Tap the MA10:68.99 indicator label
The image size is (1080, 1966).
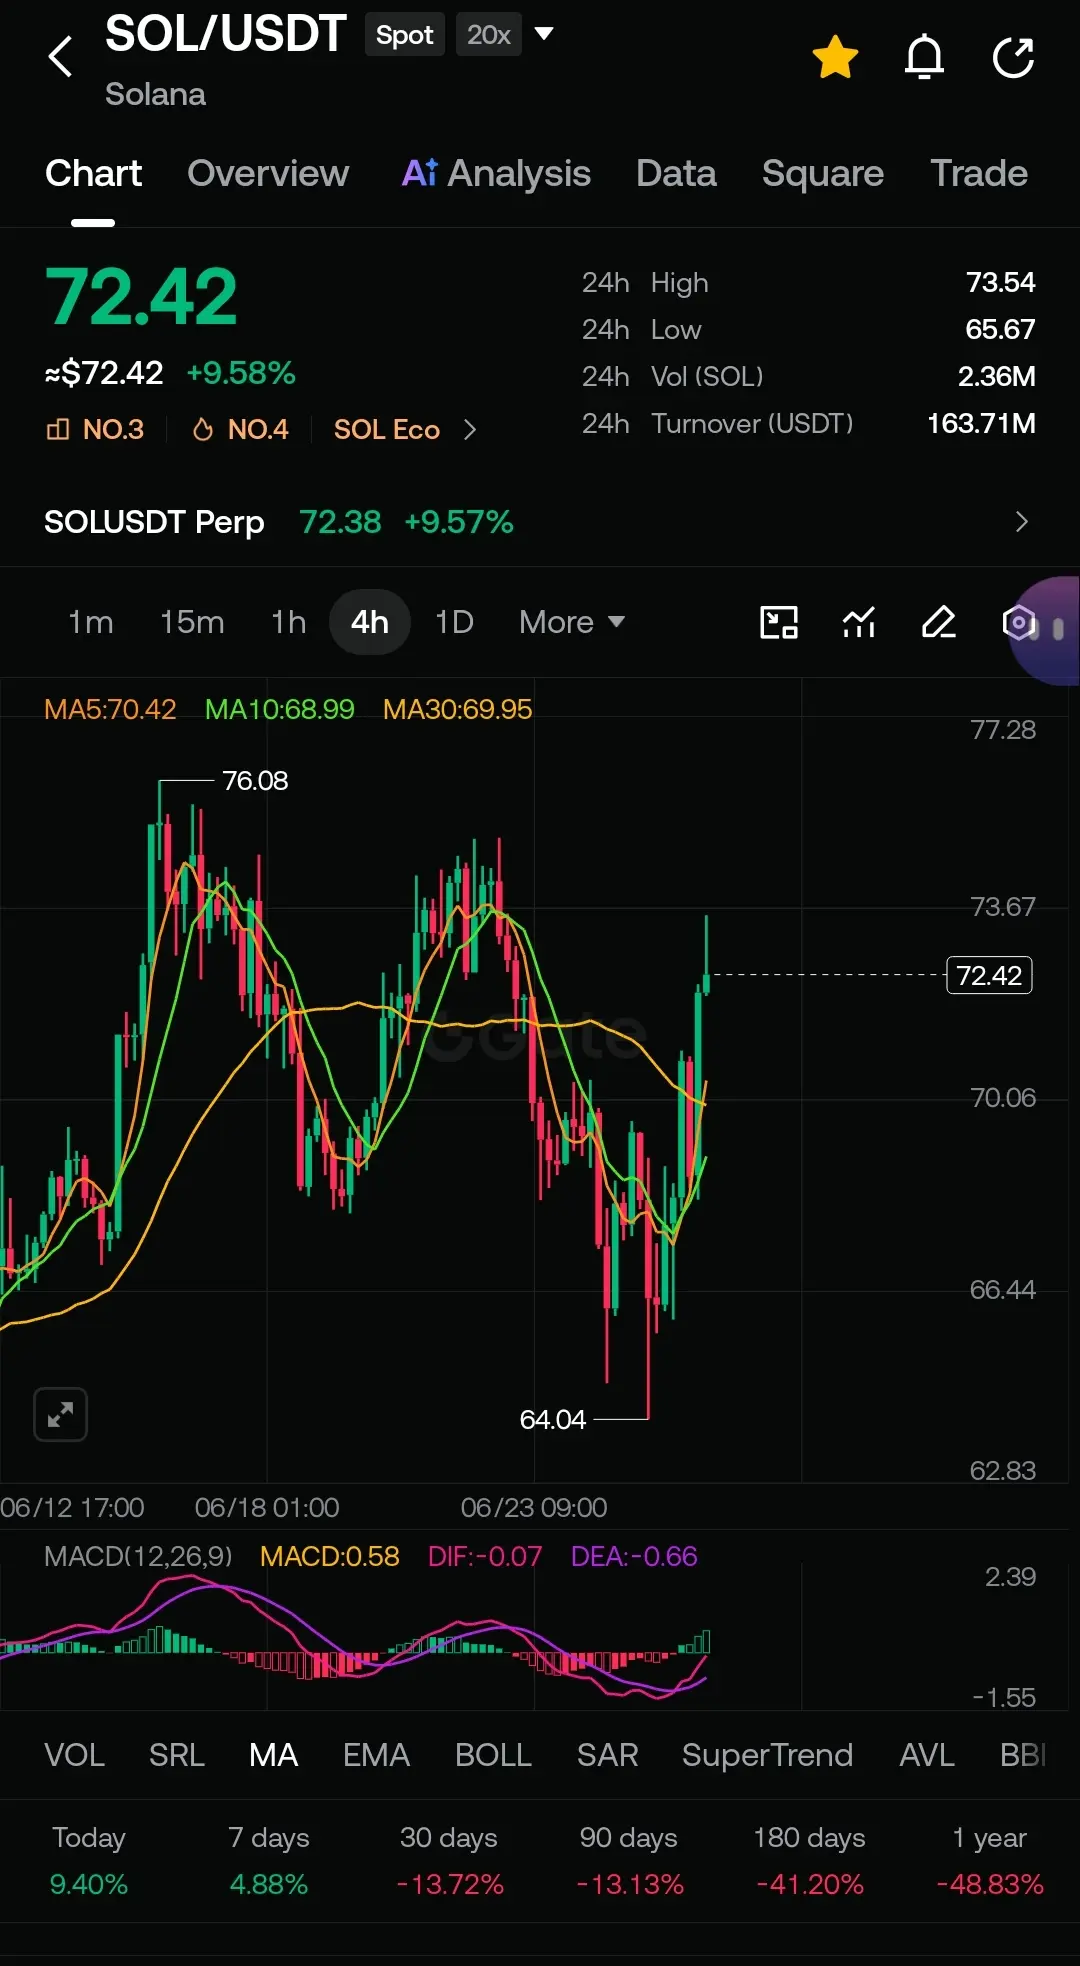[x=280, y=709]
